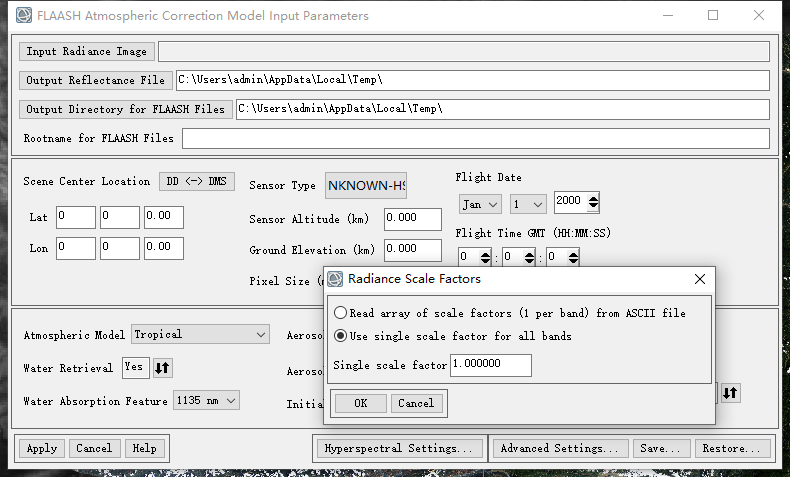The image size is (790, 477).
Task: Adjust the Flight Time minutes stepper
Action: tap(529, 257)
